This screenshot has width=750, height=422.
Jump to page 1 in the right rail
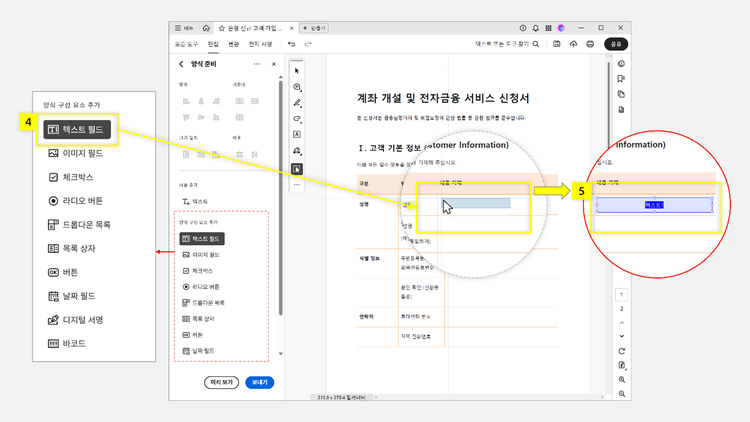(x=621, y=295)
